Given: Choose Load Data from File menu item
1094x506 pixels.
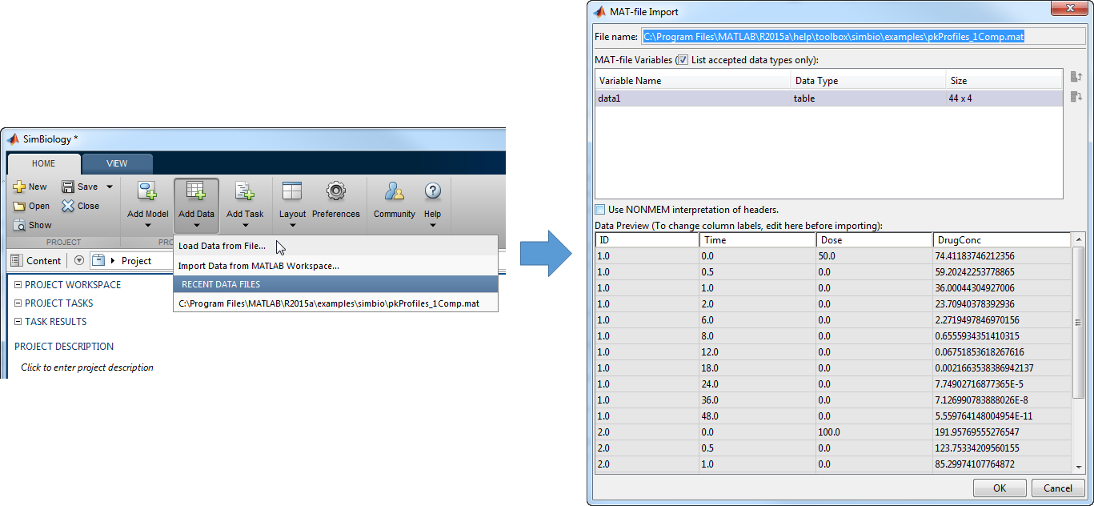Looking at the screenshot, I should pos(336,246).
